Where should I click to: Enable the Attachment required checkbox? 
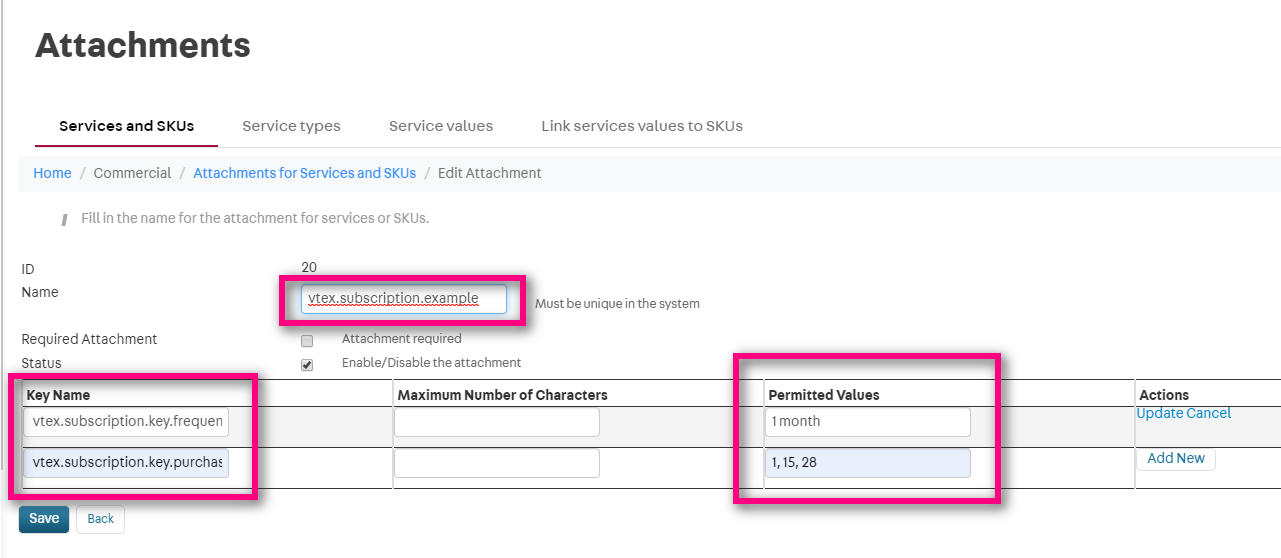pos(307,341)
